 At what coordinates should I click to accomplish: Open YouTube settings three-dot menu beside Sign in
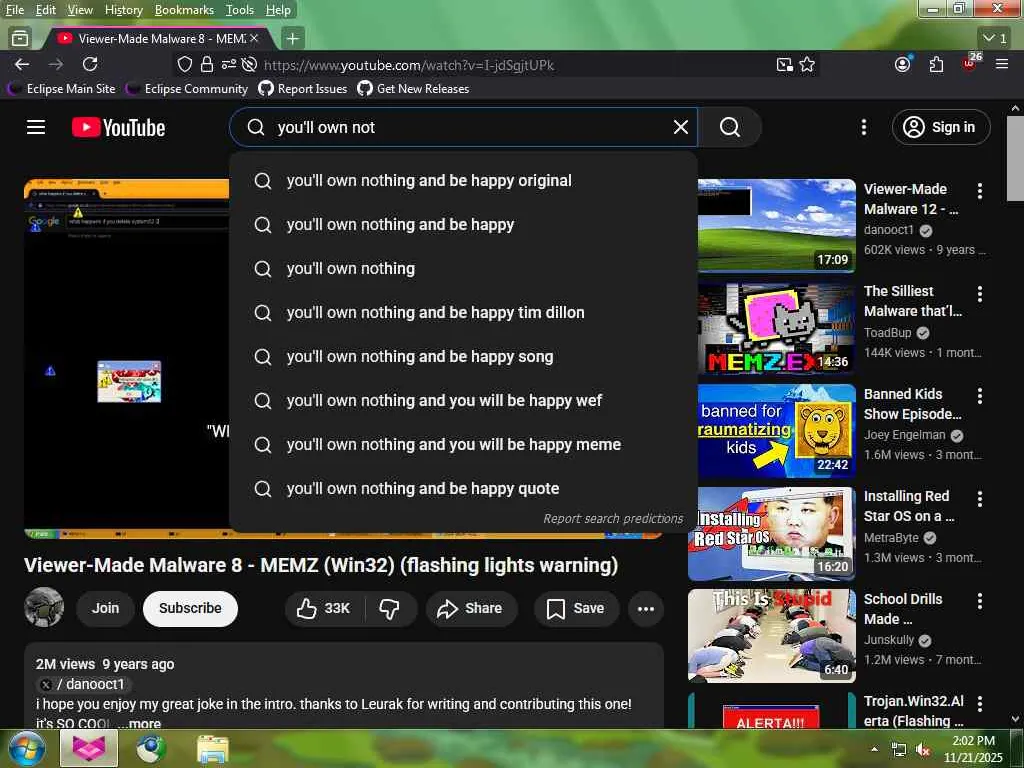[x=863, y=127]
